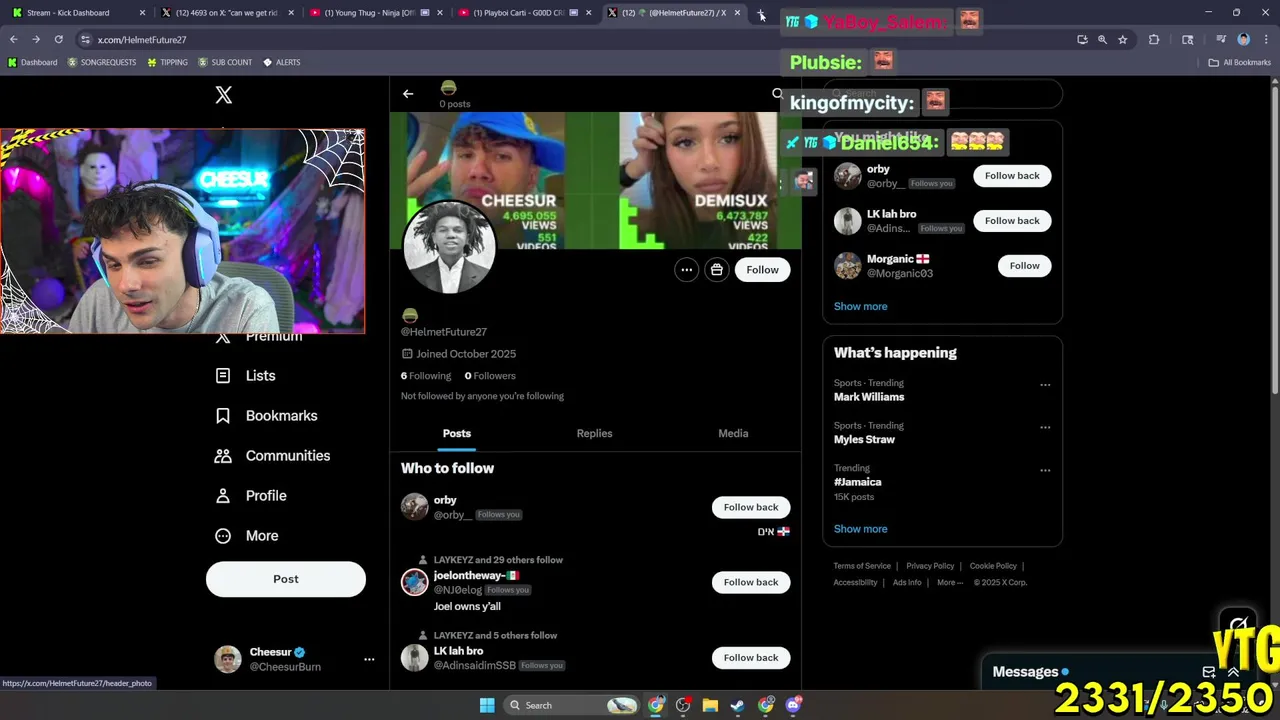Open Communities in the sidebar

tap(273, 456)
